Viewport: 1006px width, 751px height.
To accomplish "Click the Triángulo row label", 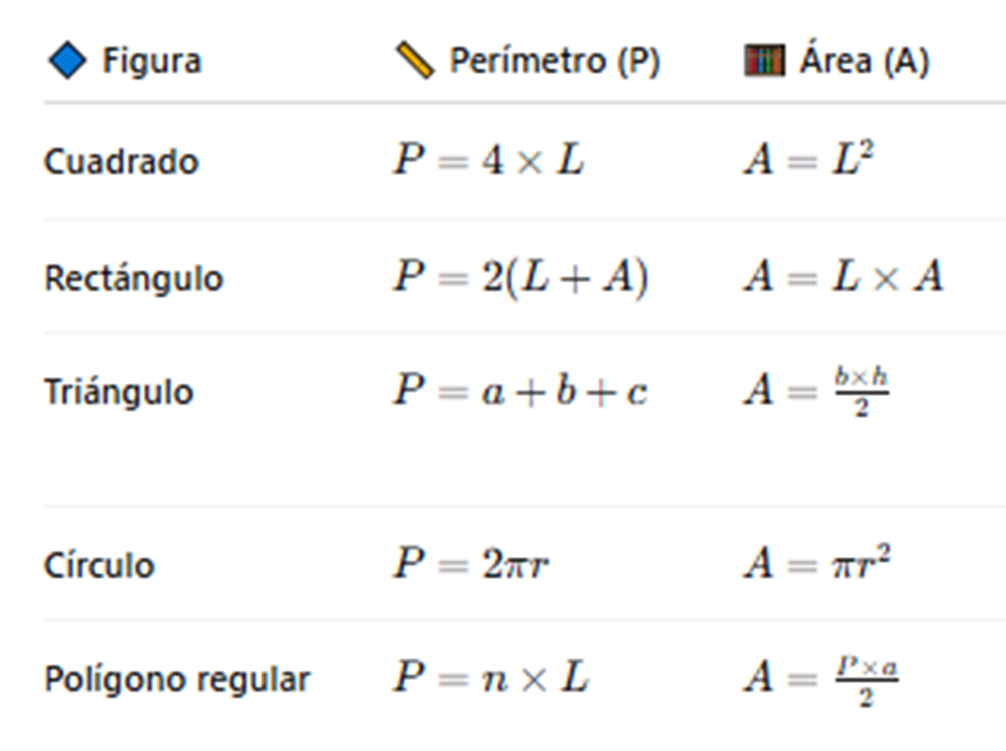I will pos(119,391).
